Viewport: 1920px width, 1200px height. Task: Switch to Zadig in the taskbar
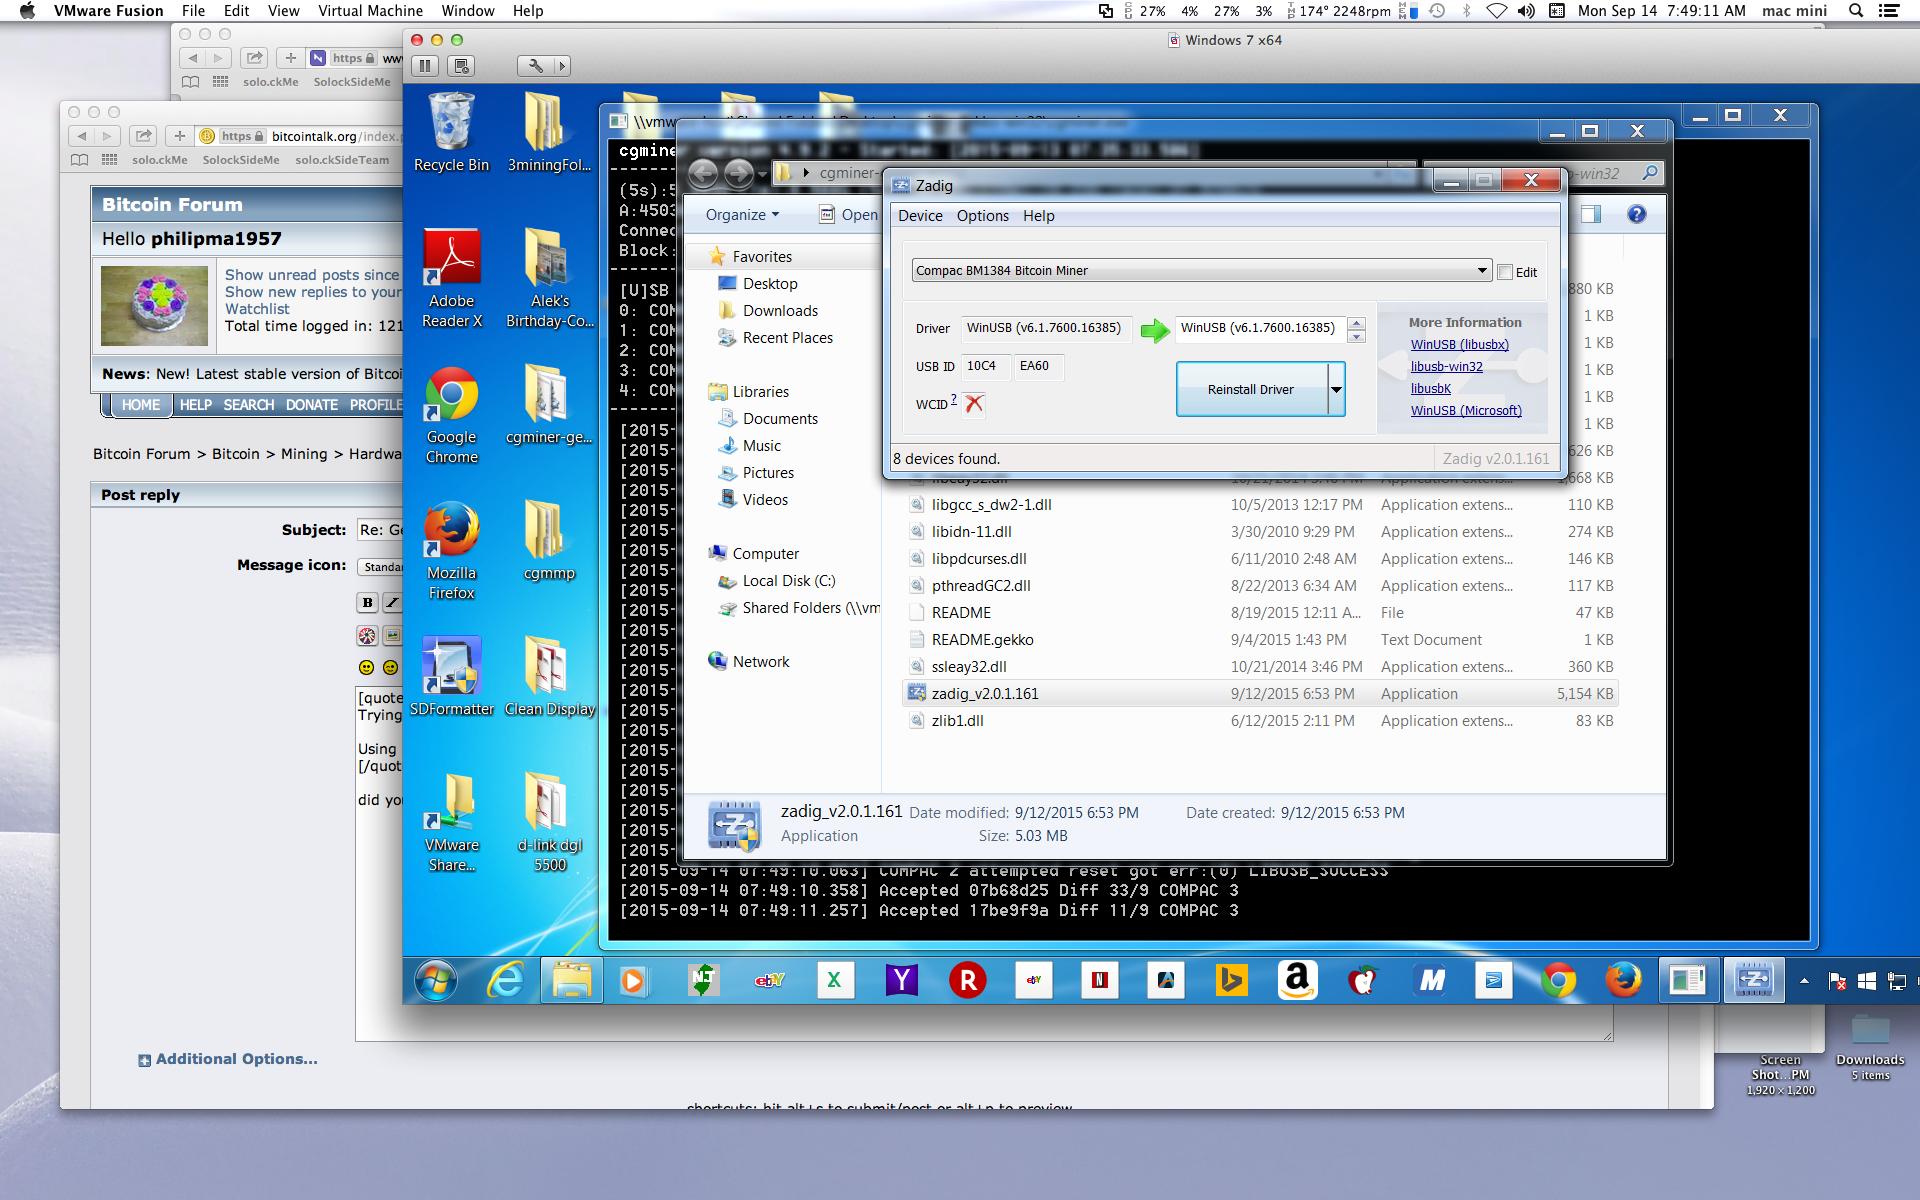pyautogui.click(x=1754, y=981)
